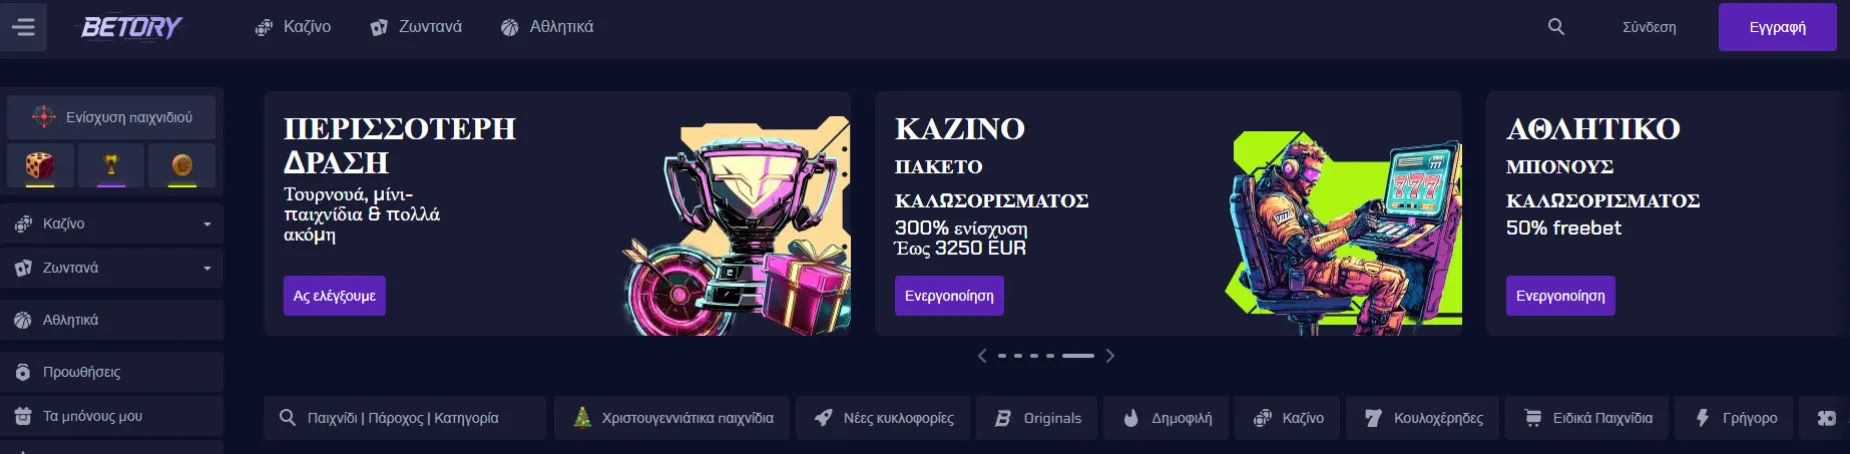
Task: Click the Σύνδεση login link
Action: (1649, 27)
